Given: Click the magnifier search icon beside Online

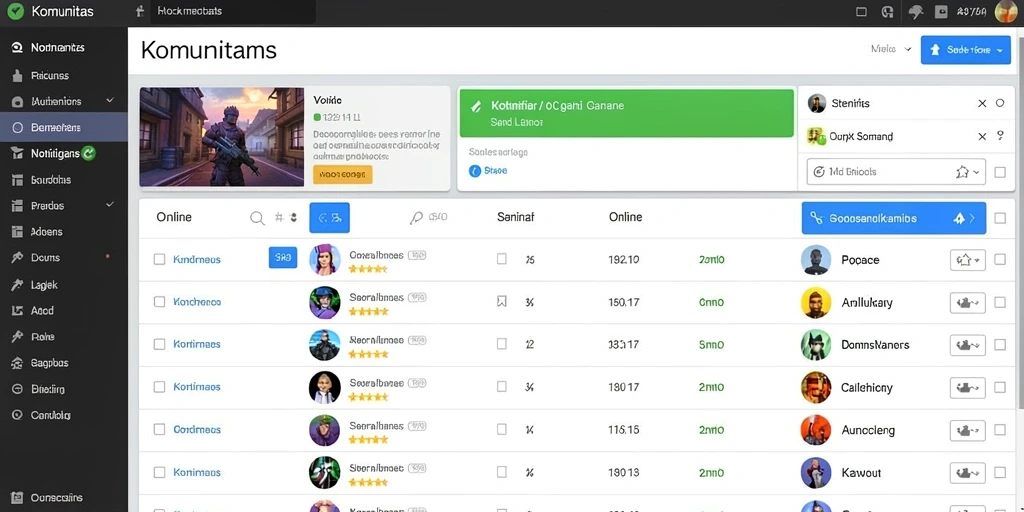Looking at the screenshot, I should (257, 218).
